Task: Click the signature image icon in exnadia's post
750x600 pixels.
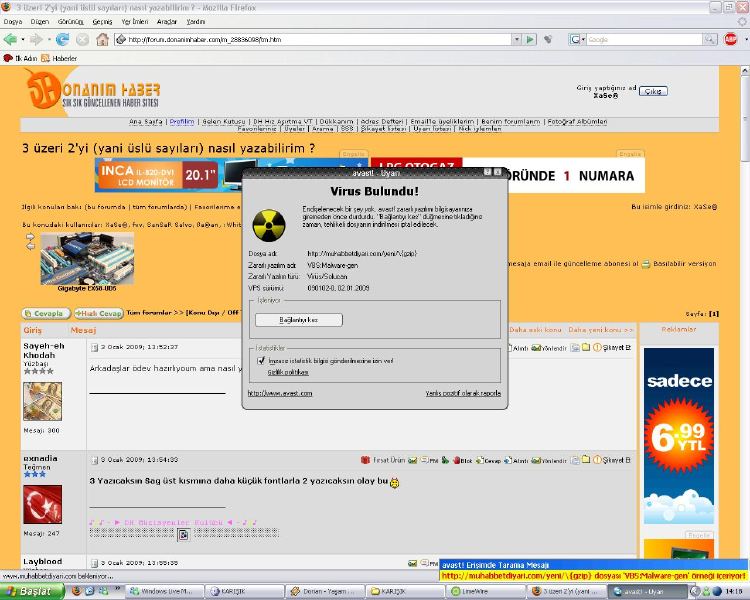Action: (x=184, y=534)
